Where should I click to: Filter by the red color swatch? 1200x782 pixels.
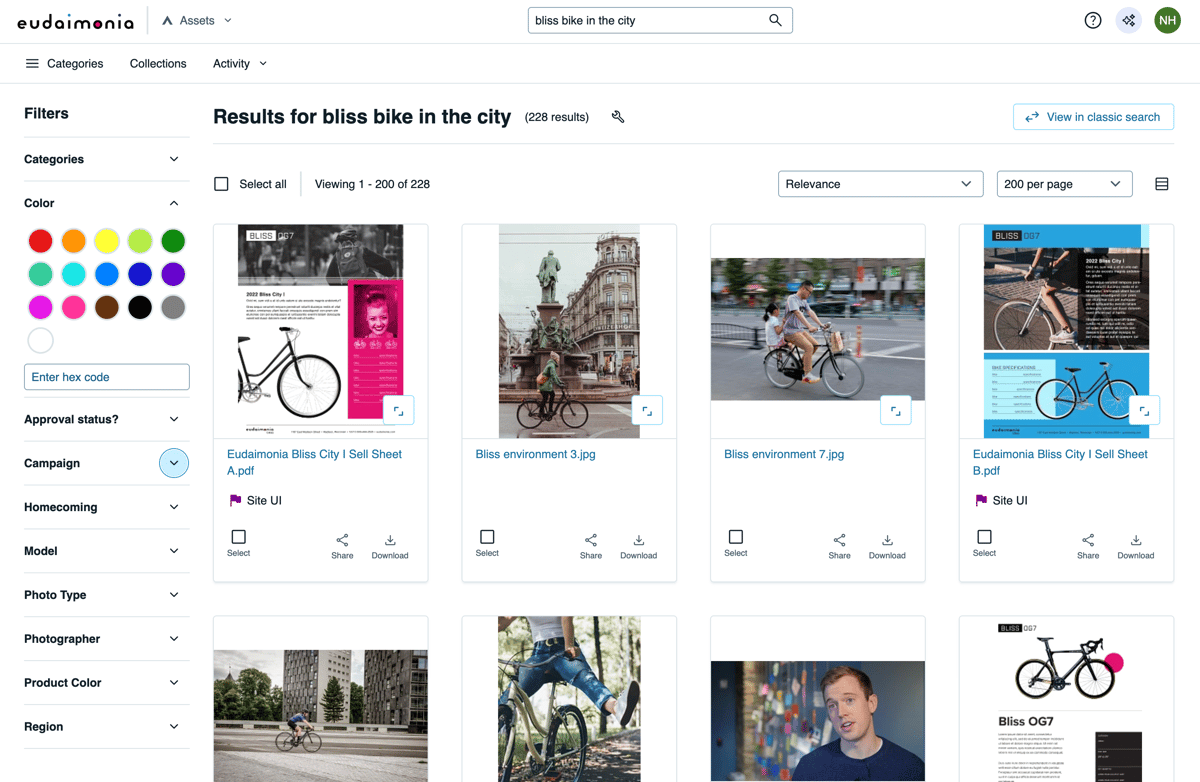coord(40,241)
